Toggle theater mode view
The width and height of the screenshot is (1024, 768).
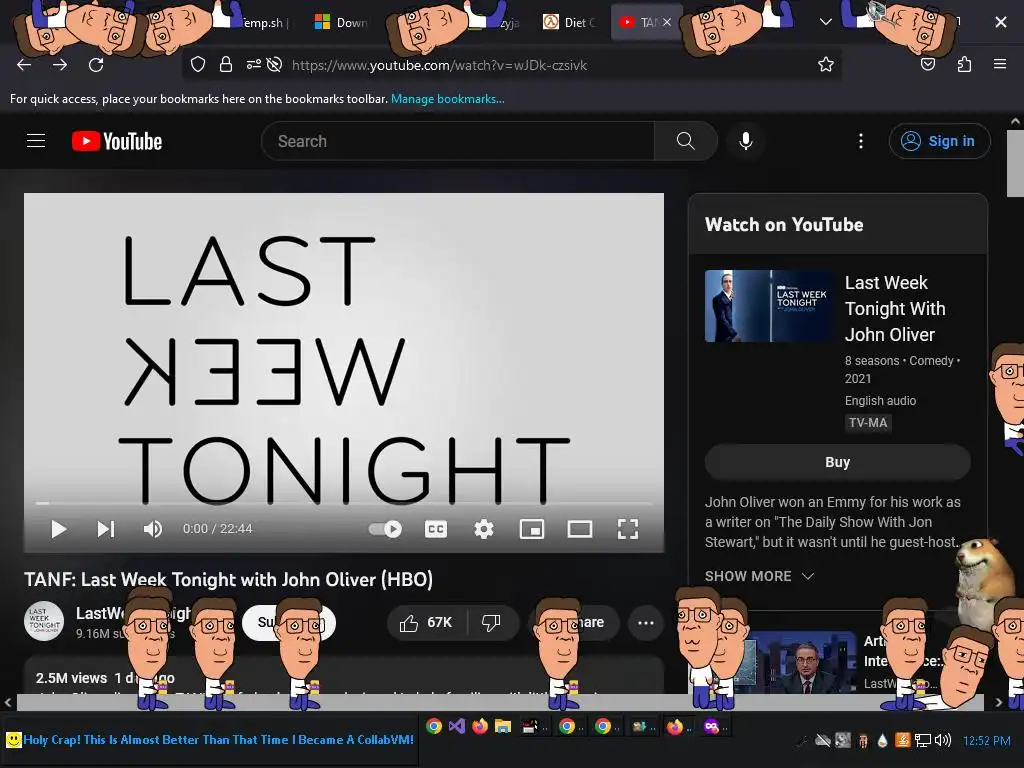click(x=580, y=529)
